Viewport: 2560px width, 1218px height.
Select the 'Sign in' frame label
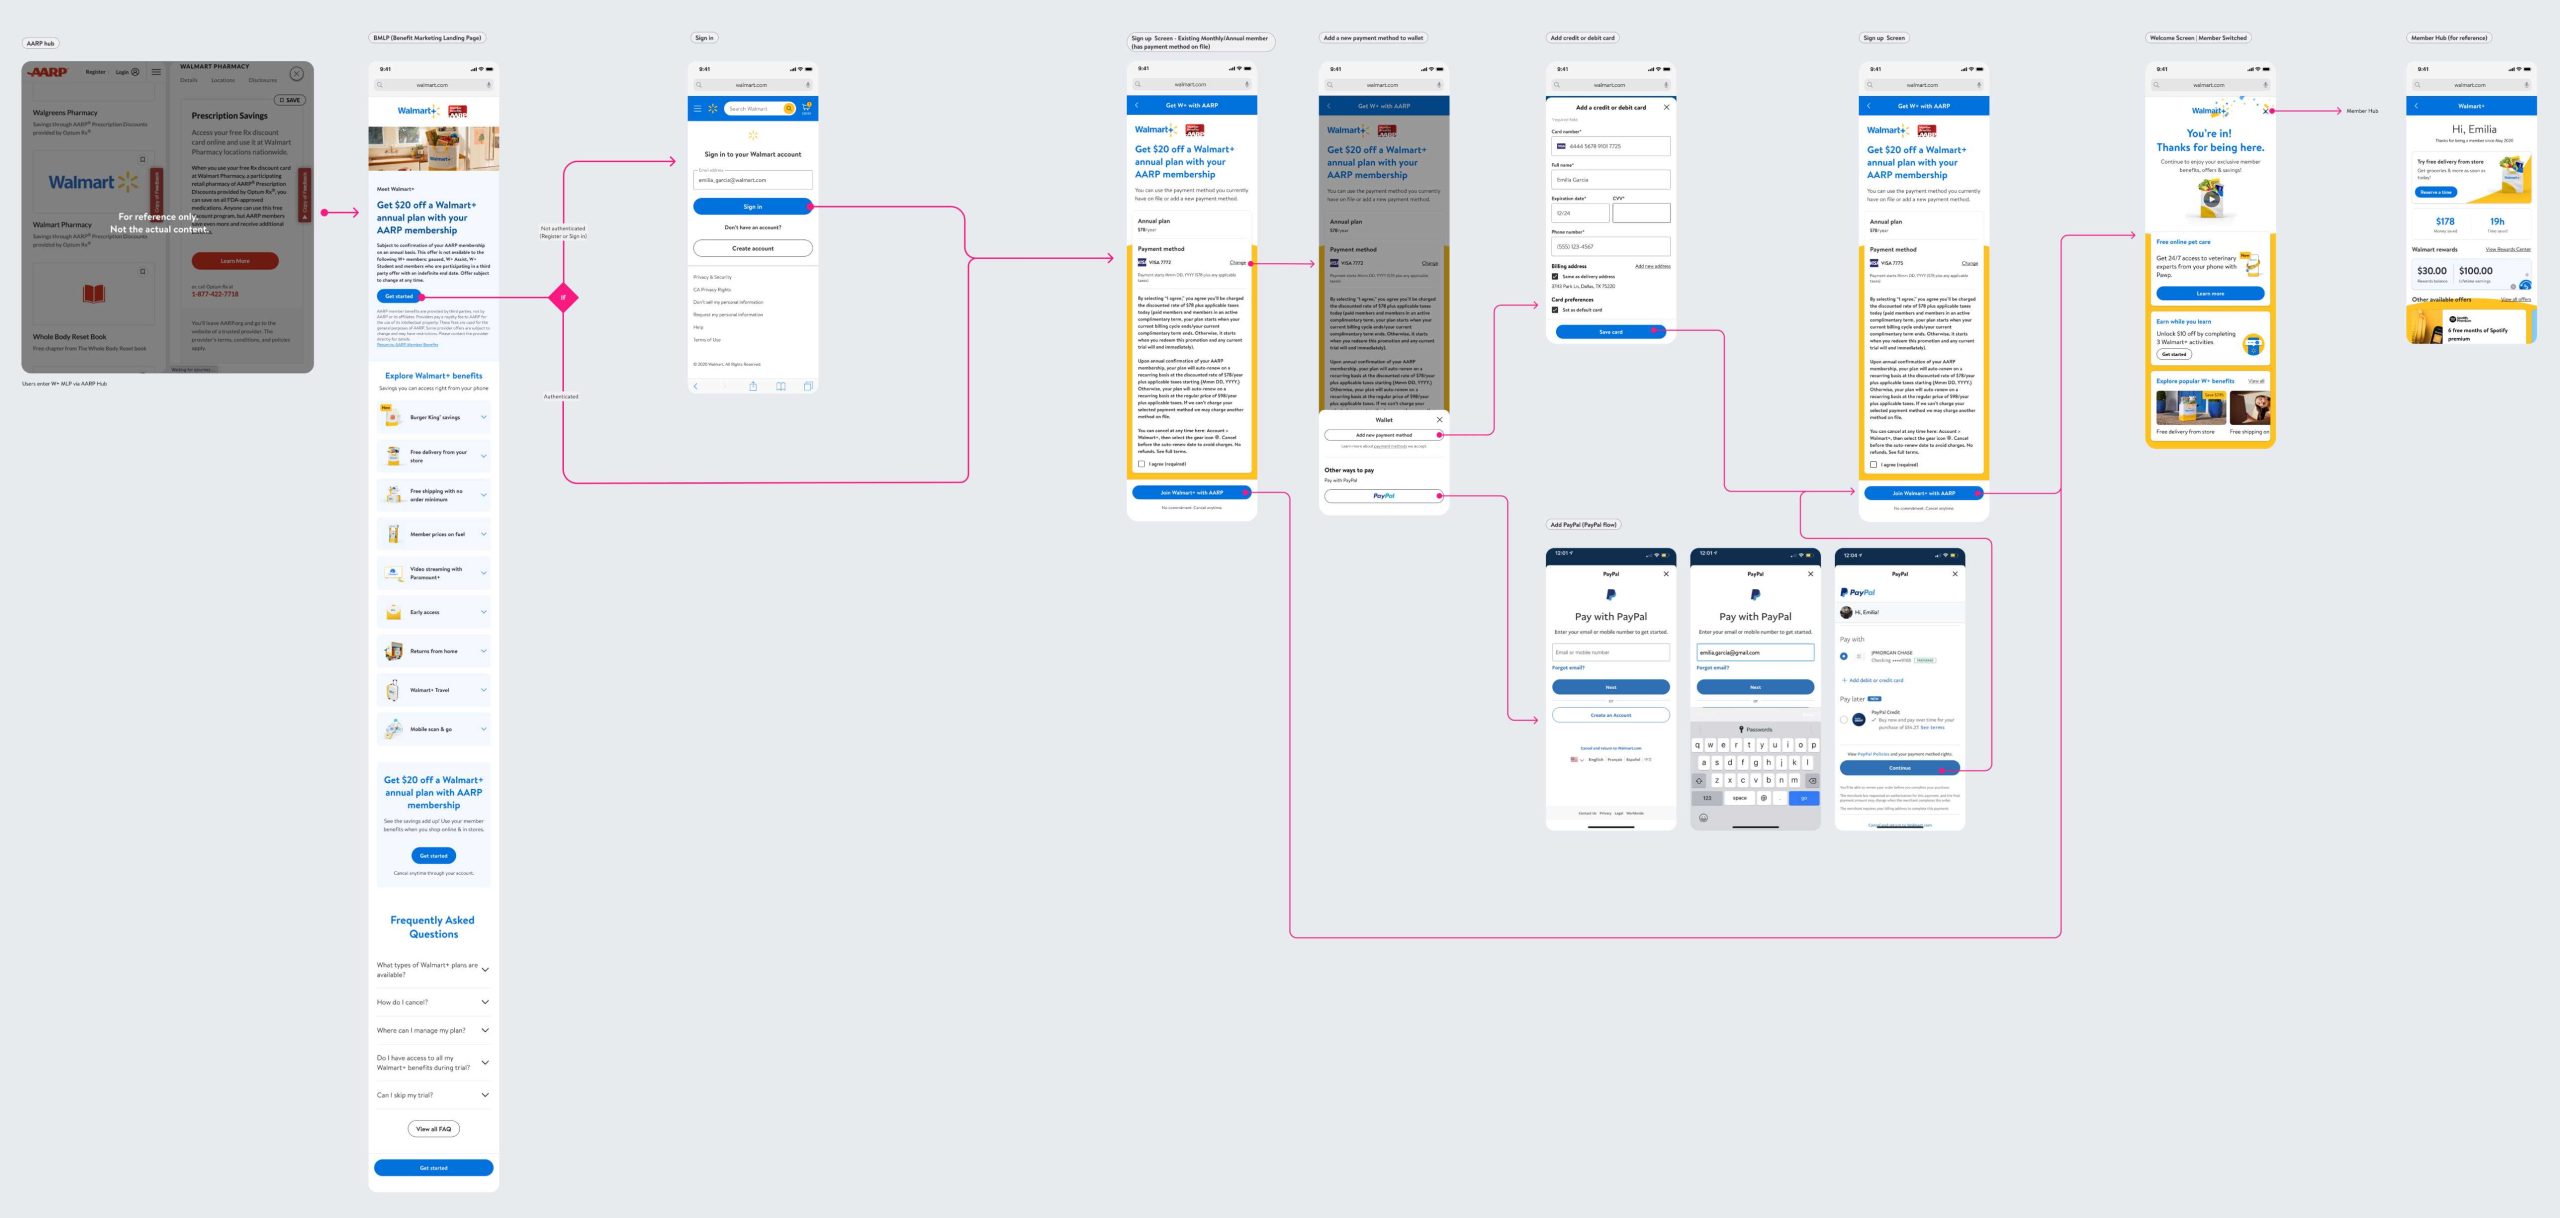704,38
